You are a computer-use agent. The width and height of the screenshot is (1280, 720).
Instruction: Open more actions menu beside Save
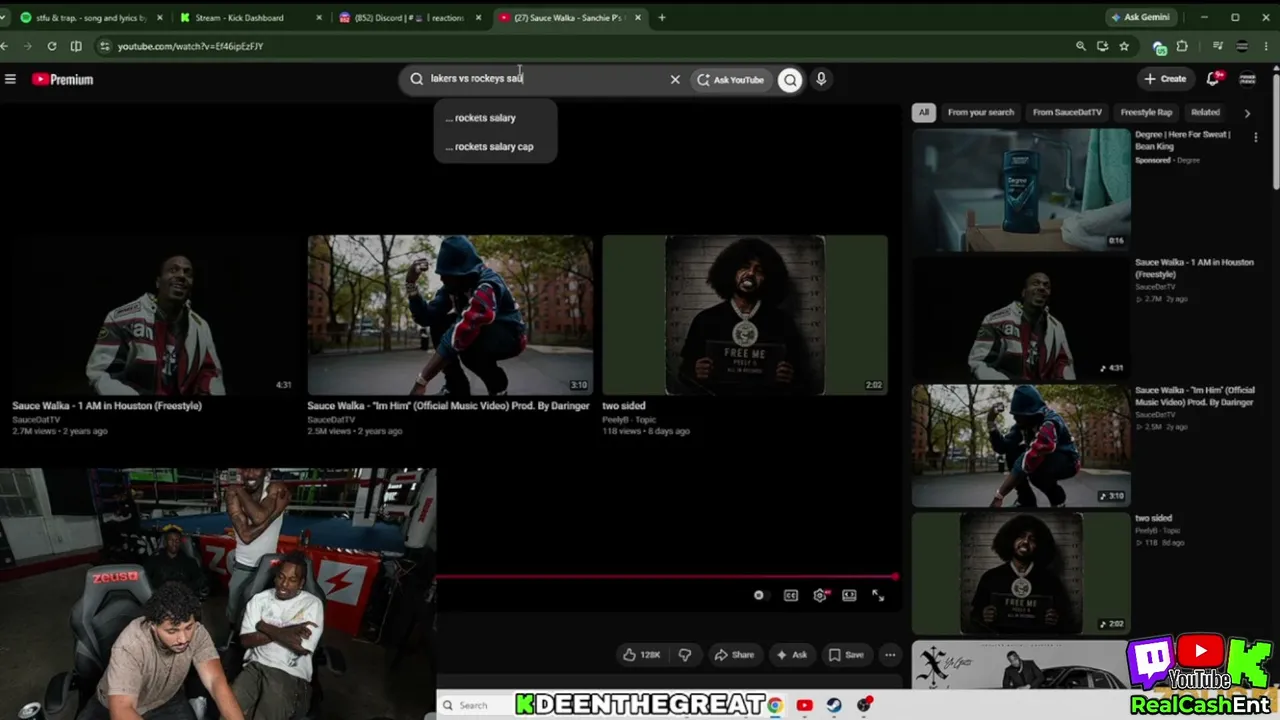890,655
